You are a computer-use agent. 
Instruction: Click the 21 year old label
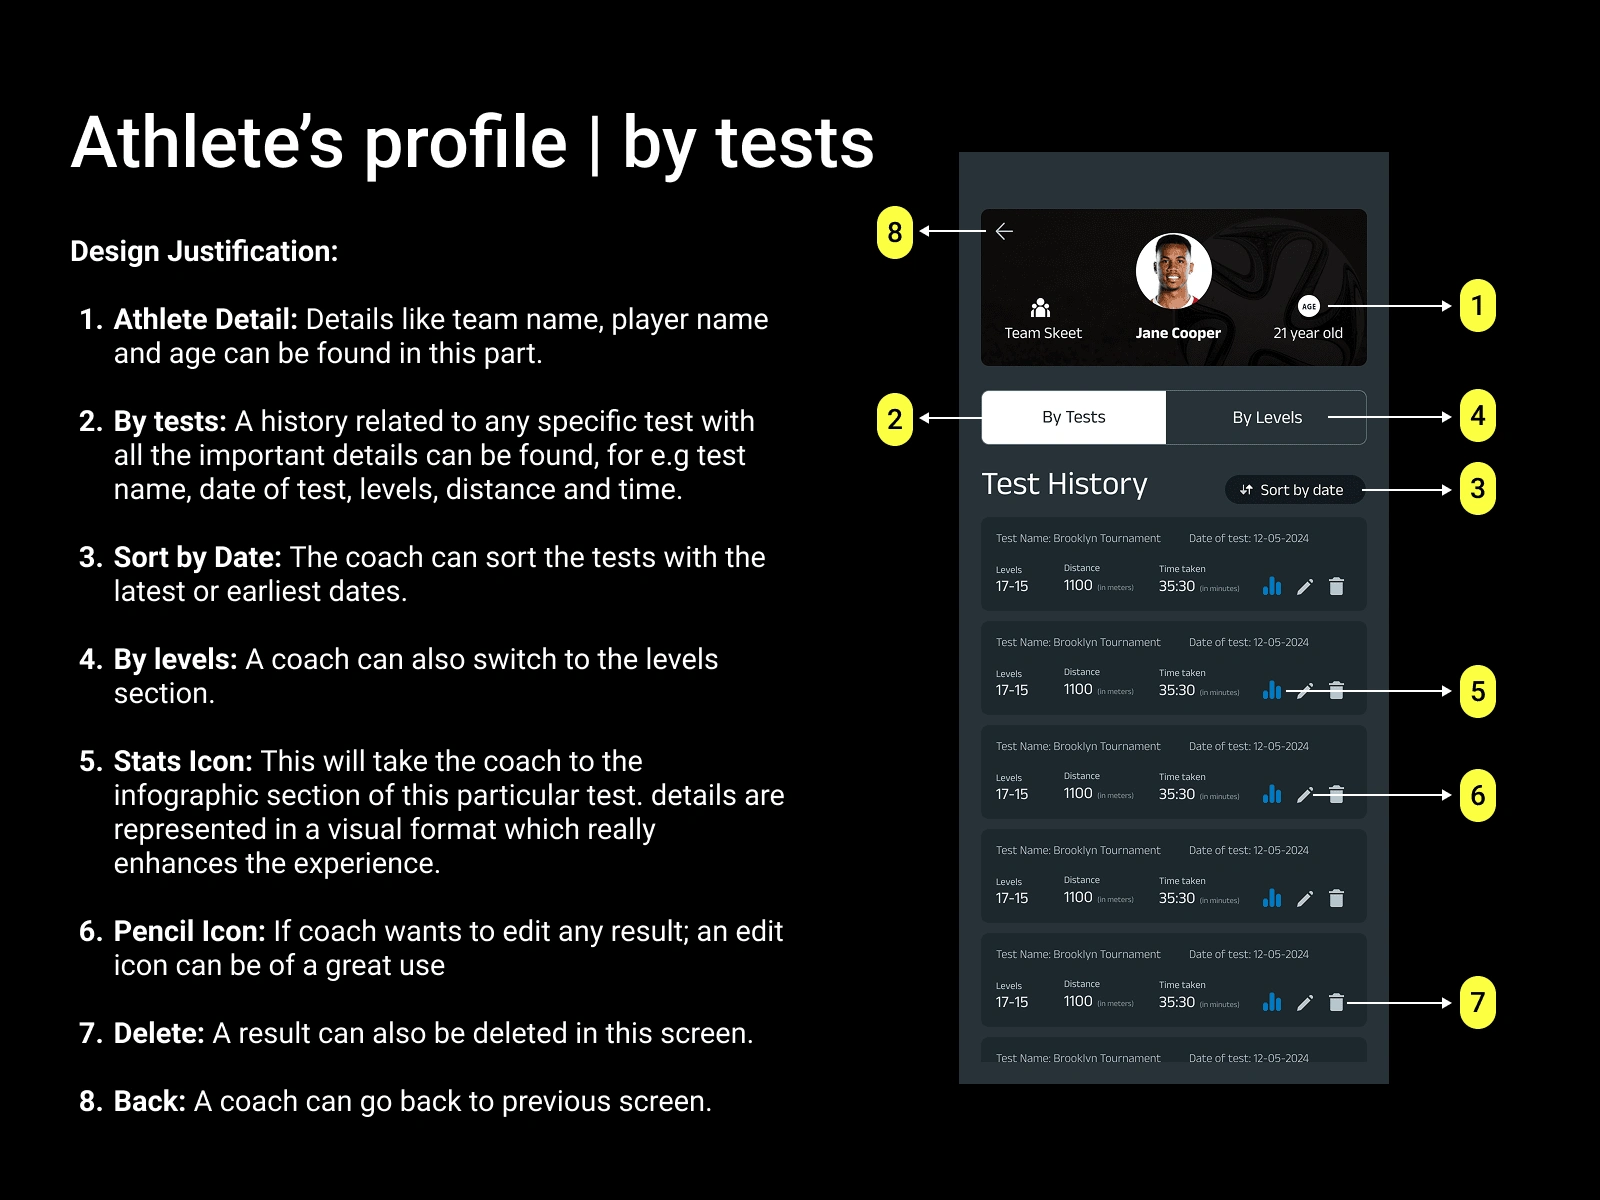(1308, 333)
